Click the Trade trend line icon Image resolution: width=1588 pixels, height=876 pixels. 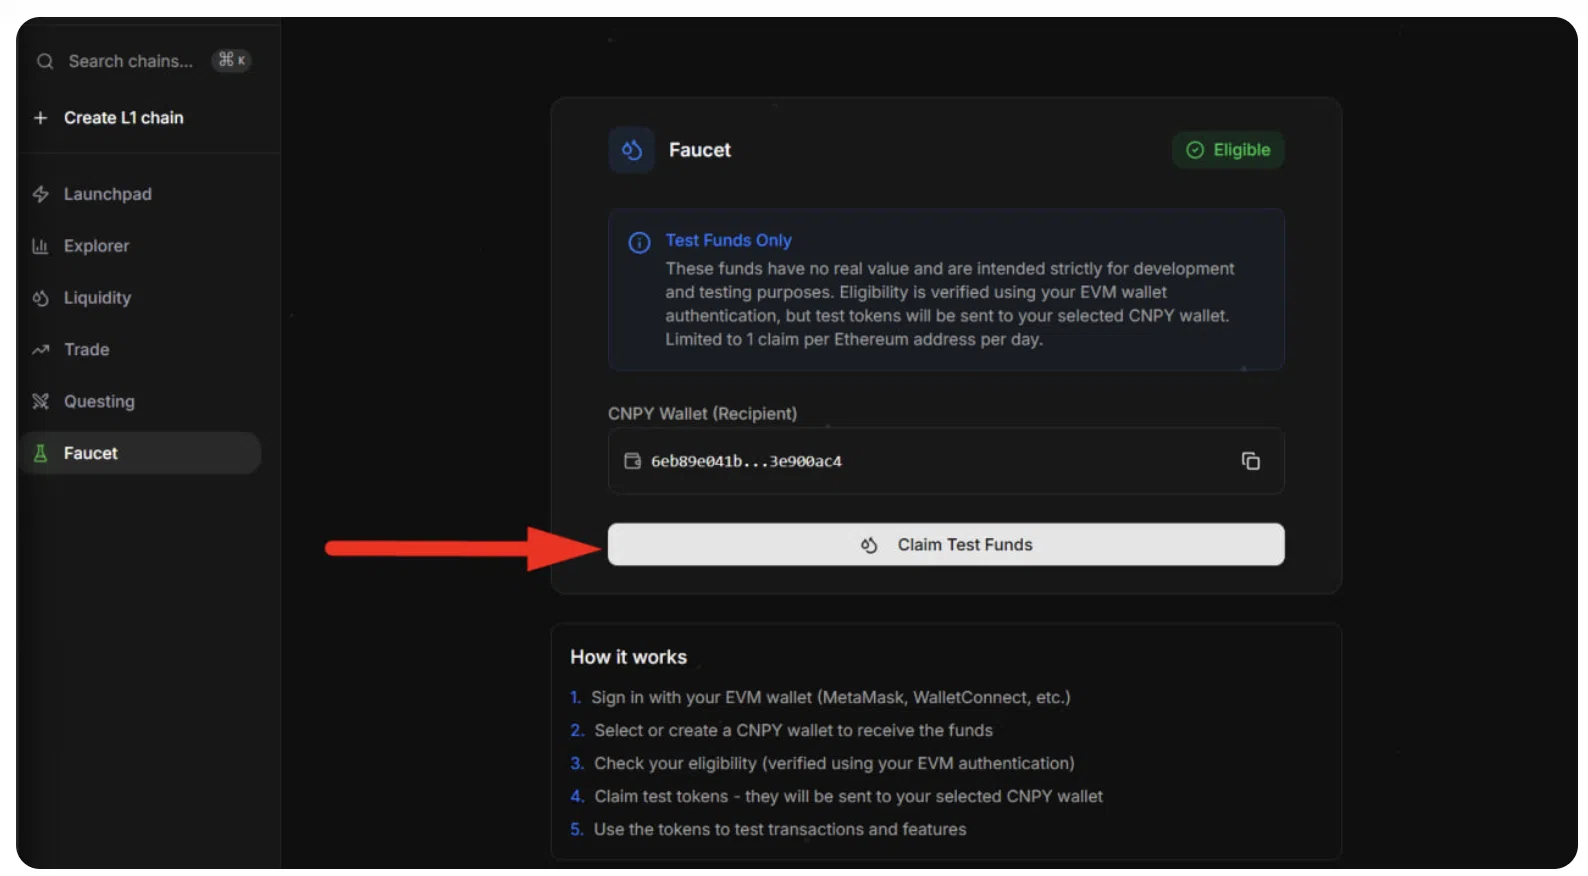point(41,350)
